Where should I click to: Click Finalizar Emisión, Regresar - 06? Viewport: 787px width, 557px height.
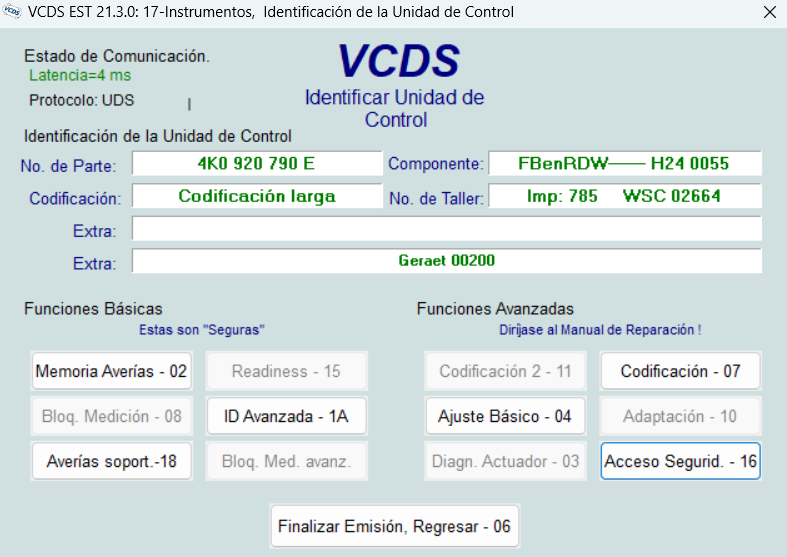[x=395, y=526]
